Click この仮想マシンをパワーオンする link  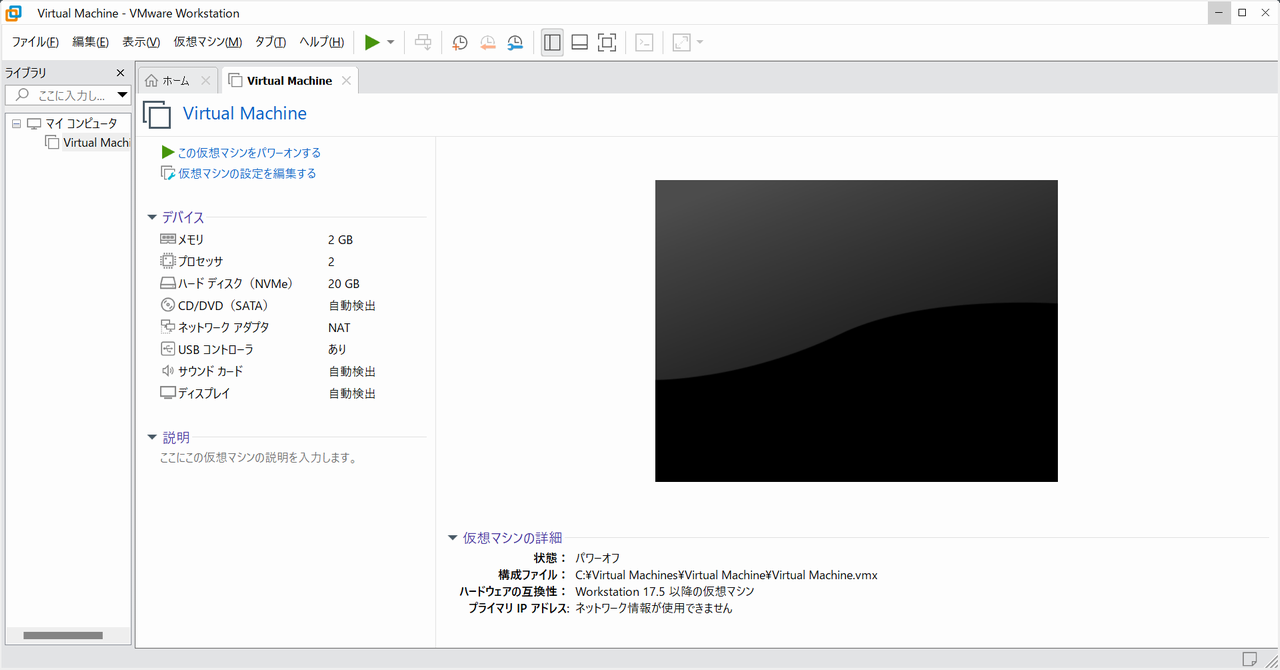click(x=248, y=153)
